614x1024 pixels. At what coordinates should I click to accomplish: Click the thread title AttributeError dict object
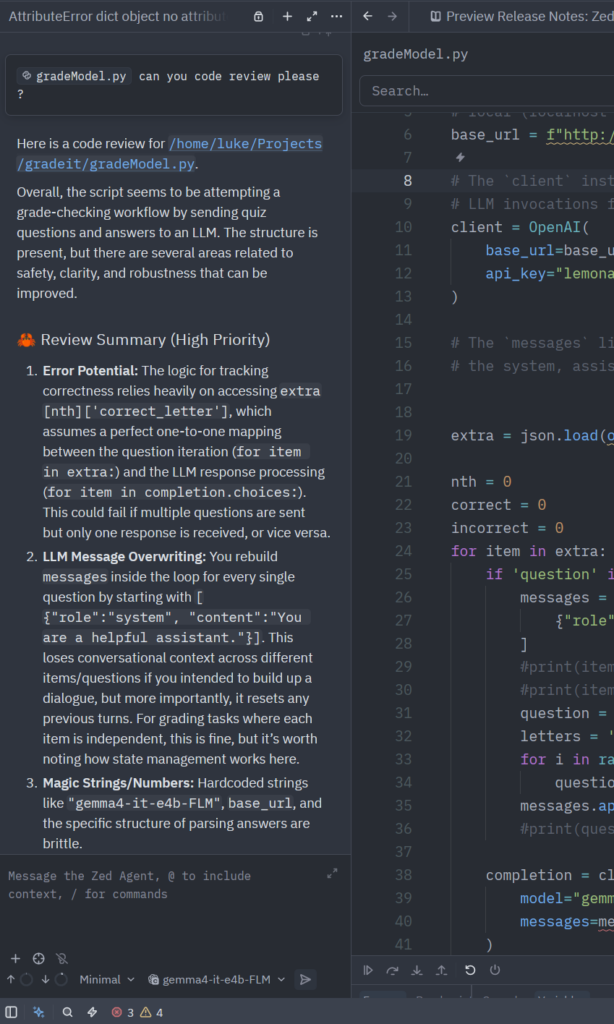point(116,16)
